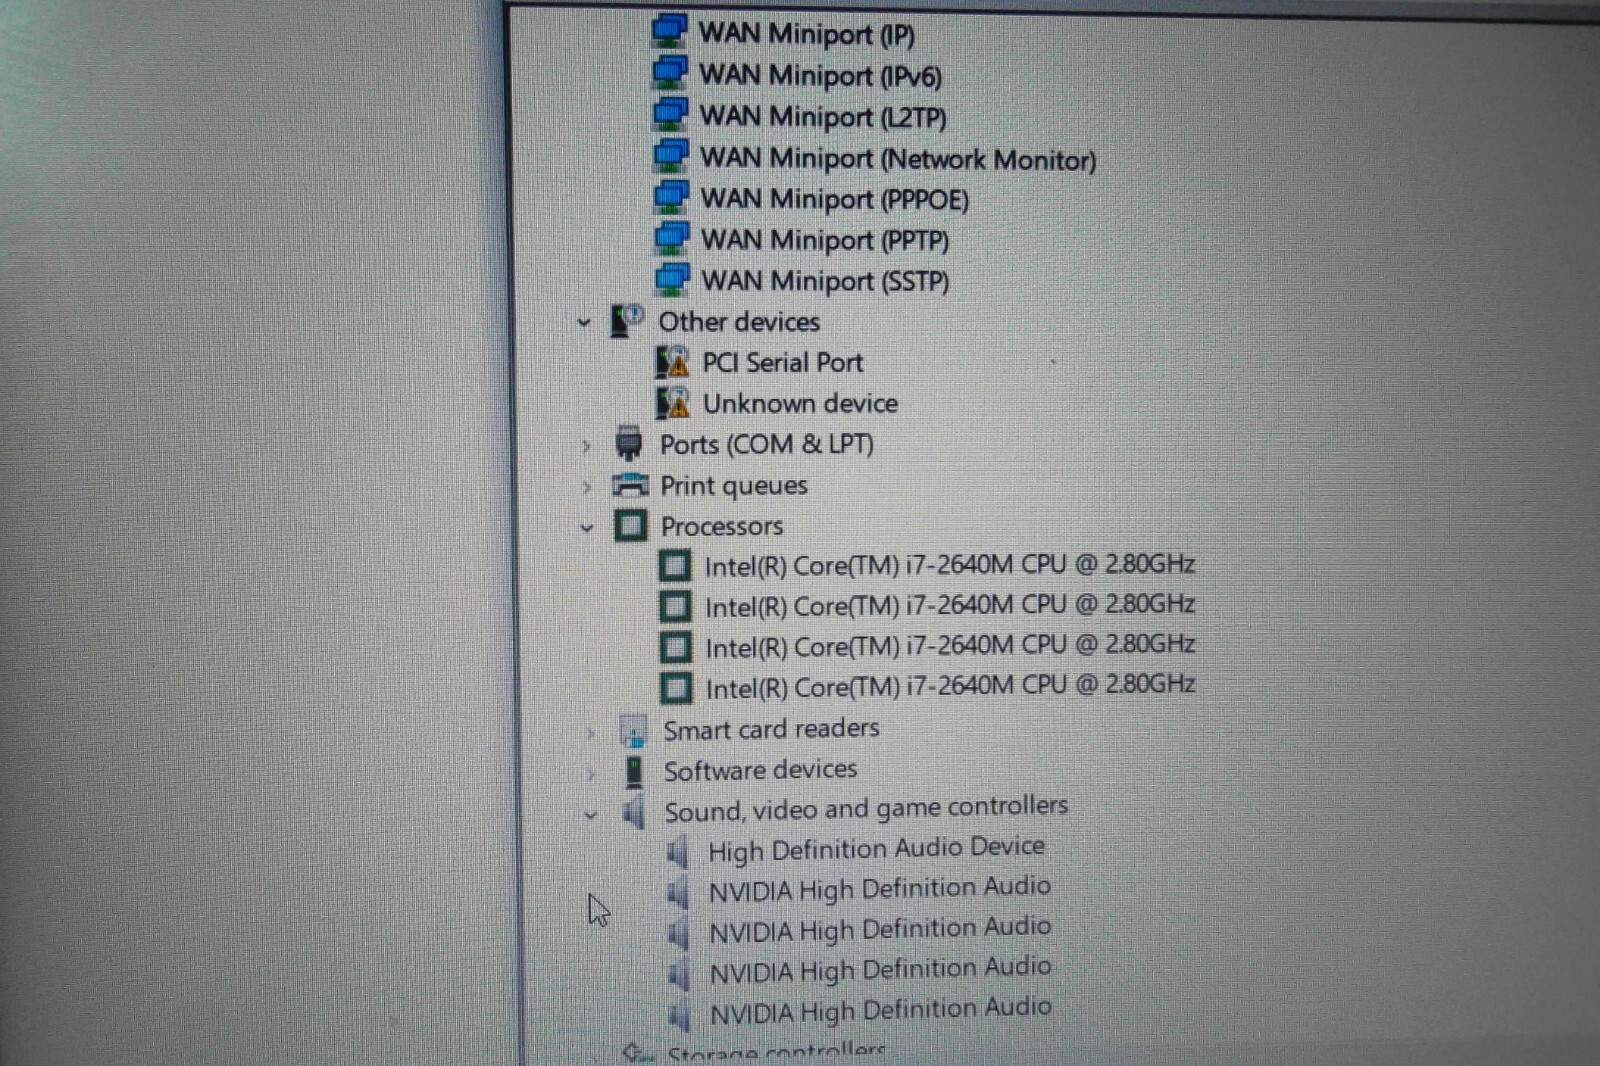Click the Smart card readers icon

click(633, 731)
